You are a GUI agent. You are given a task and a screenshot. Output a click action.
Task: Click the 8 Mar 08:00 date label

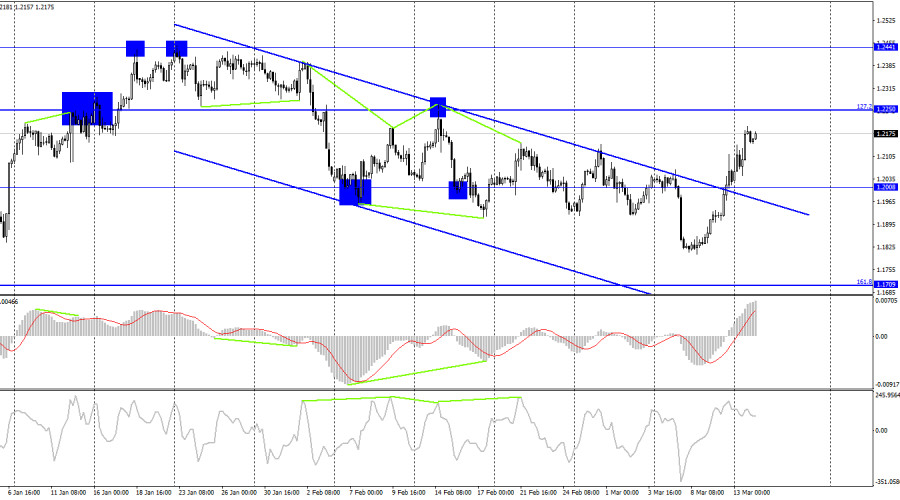[707, 493]
